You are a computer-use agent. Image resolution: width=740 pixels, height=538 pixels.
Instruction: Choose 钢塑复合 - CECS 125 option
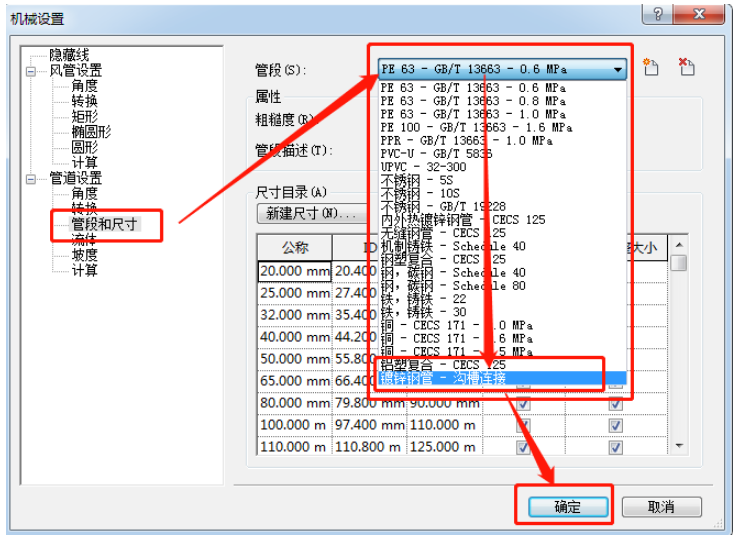(x=503, y=260)
